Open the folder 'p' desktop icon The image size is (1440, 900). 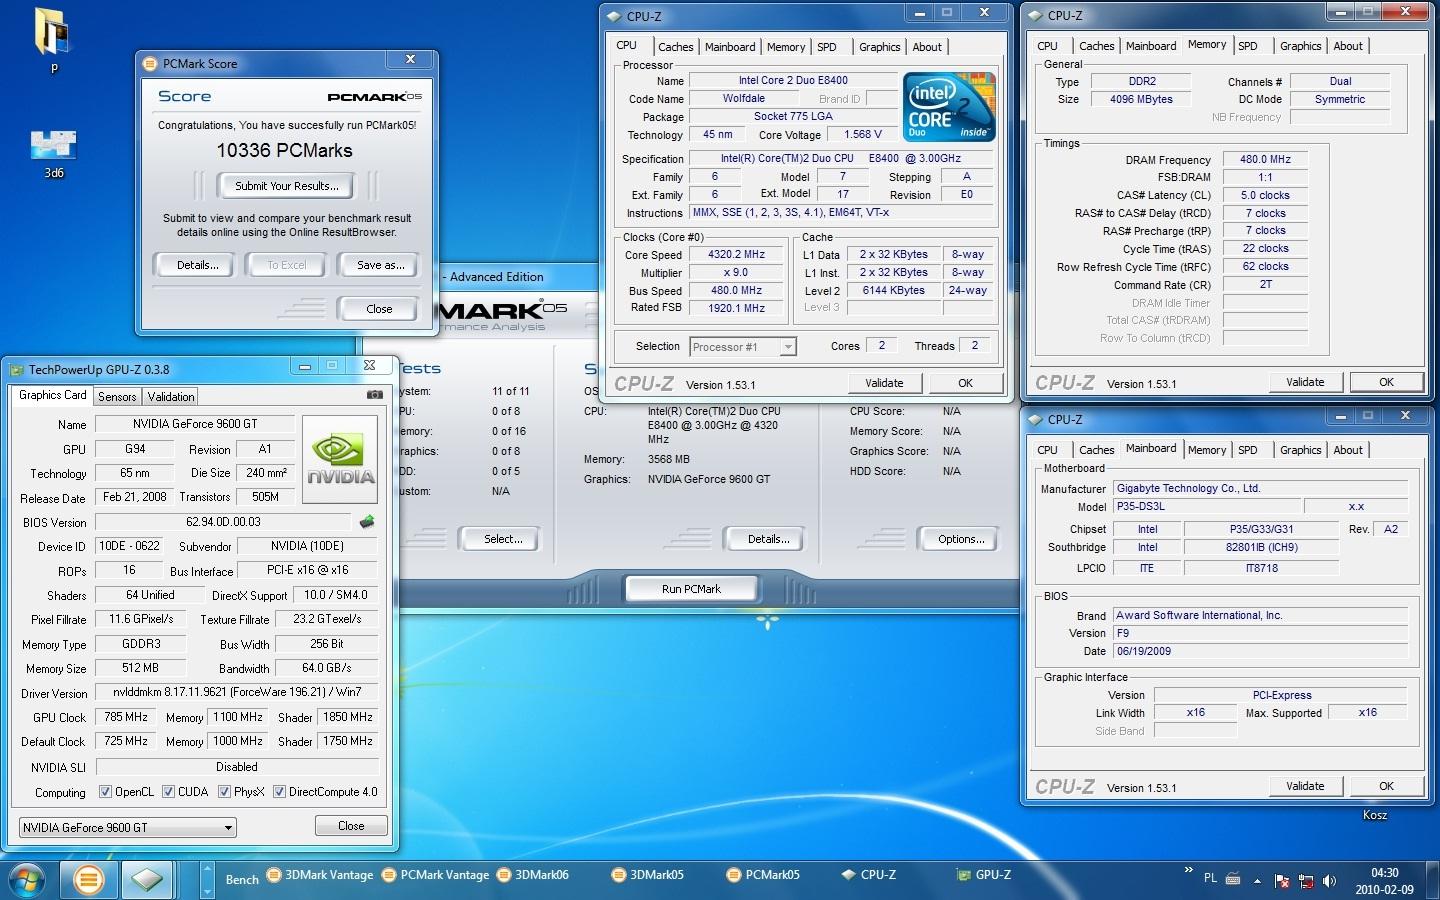(53, 40)
